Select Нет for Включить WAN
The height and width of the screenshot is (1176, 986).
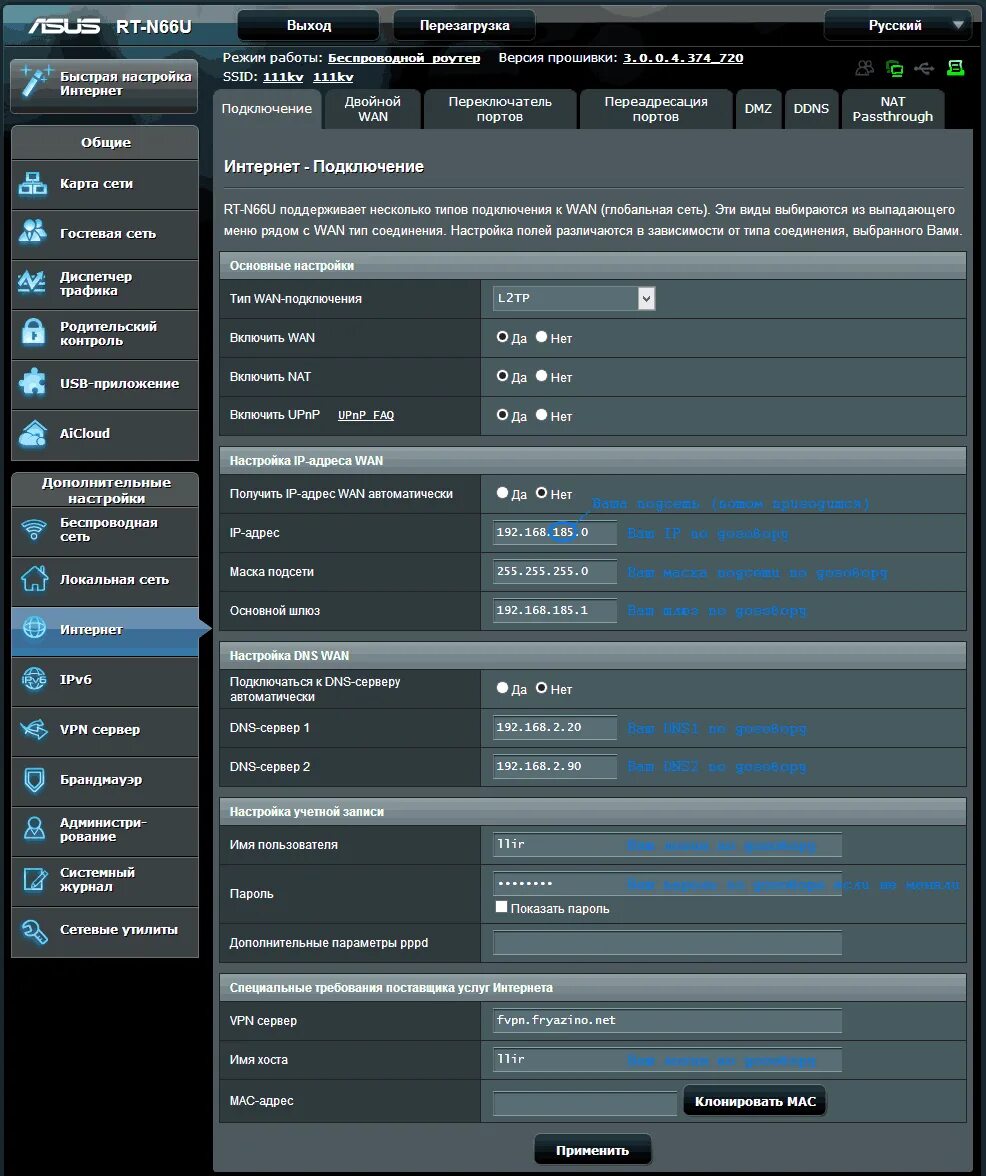[x=541, y=338]
